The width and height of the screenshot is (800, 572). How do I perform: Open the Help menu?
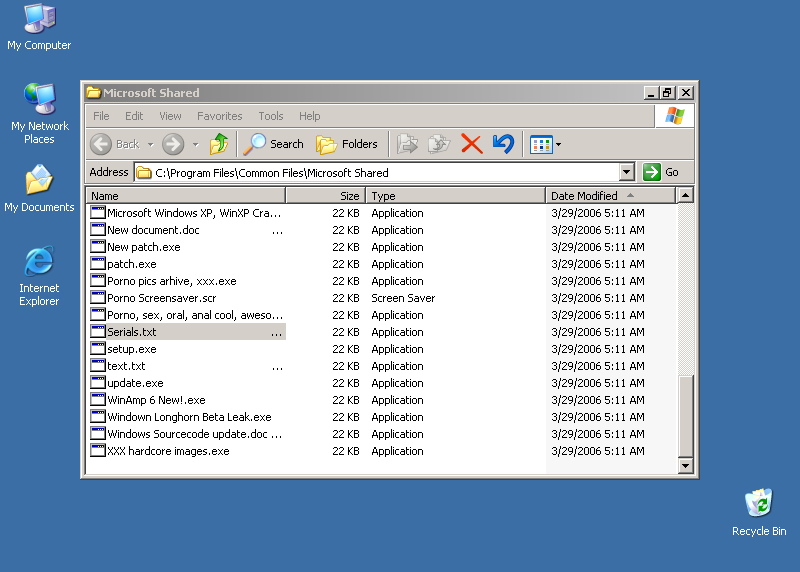[309, 116]
